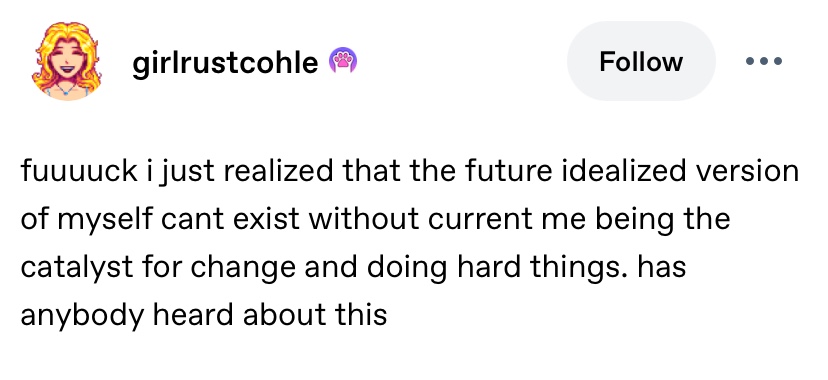Click the word "myself" in the second line
The height and width of the screenshot is (380, 828).
click(105, 219)
